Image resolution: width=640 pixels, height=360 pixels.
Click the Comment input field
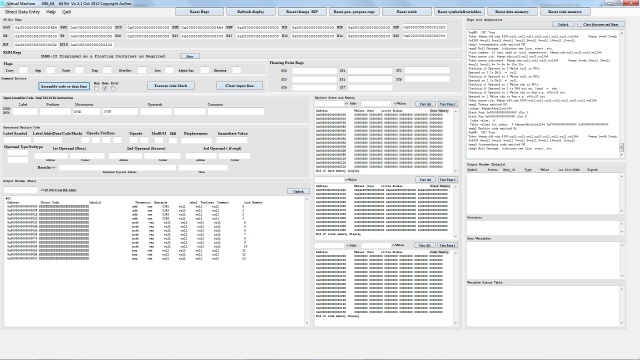(236, 111)
